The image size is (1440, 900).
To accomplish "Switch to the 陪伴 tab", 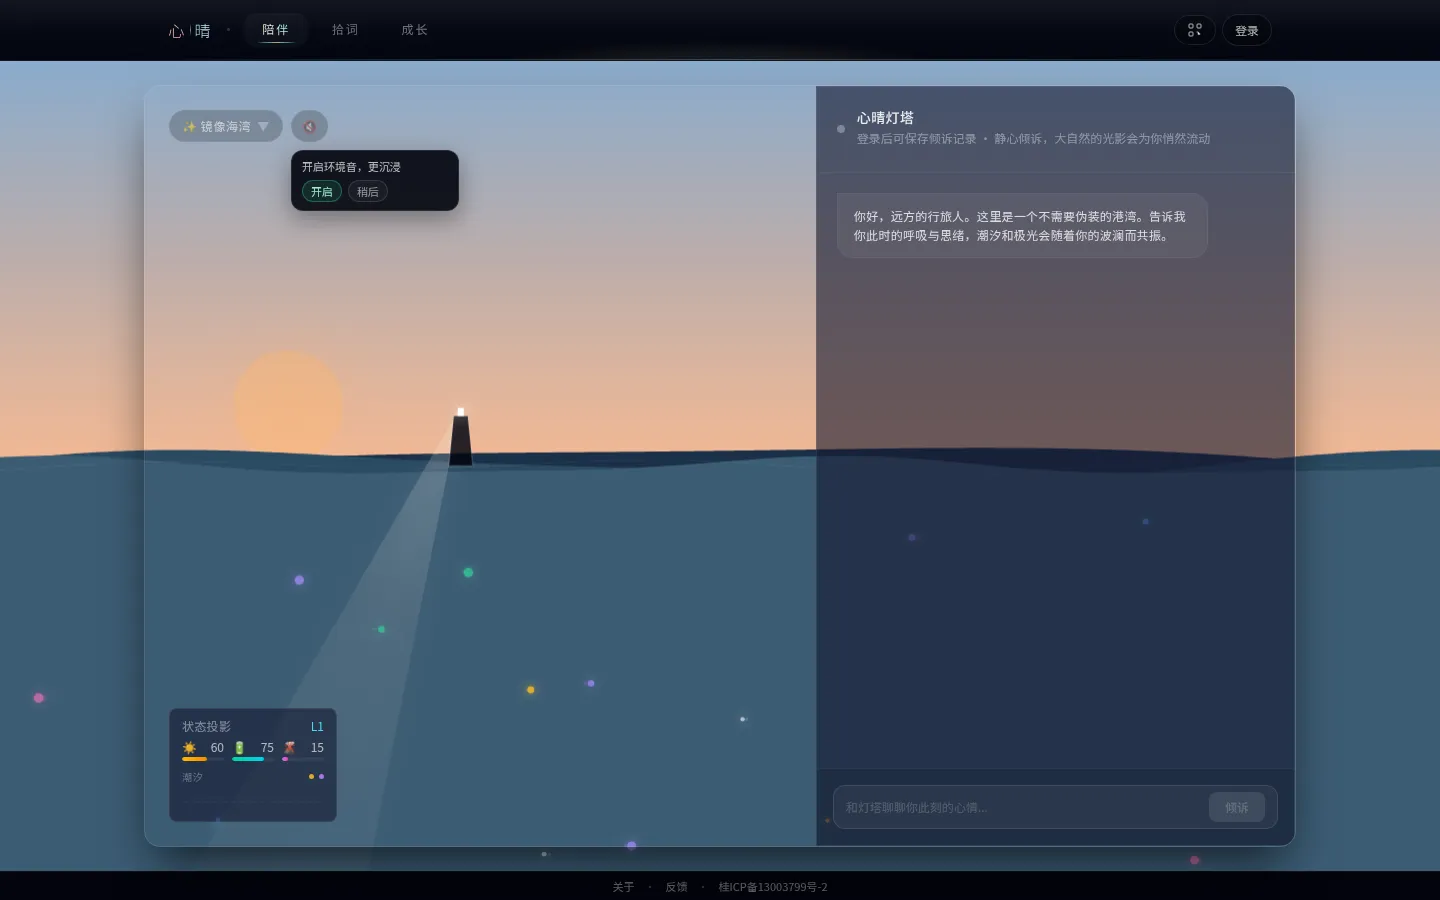I will click(x=275, y=30).
